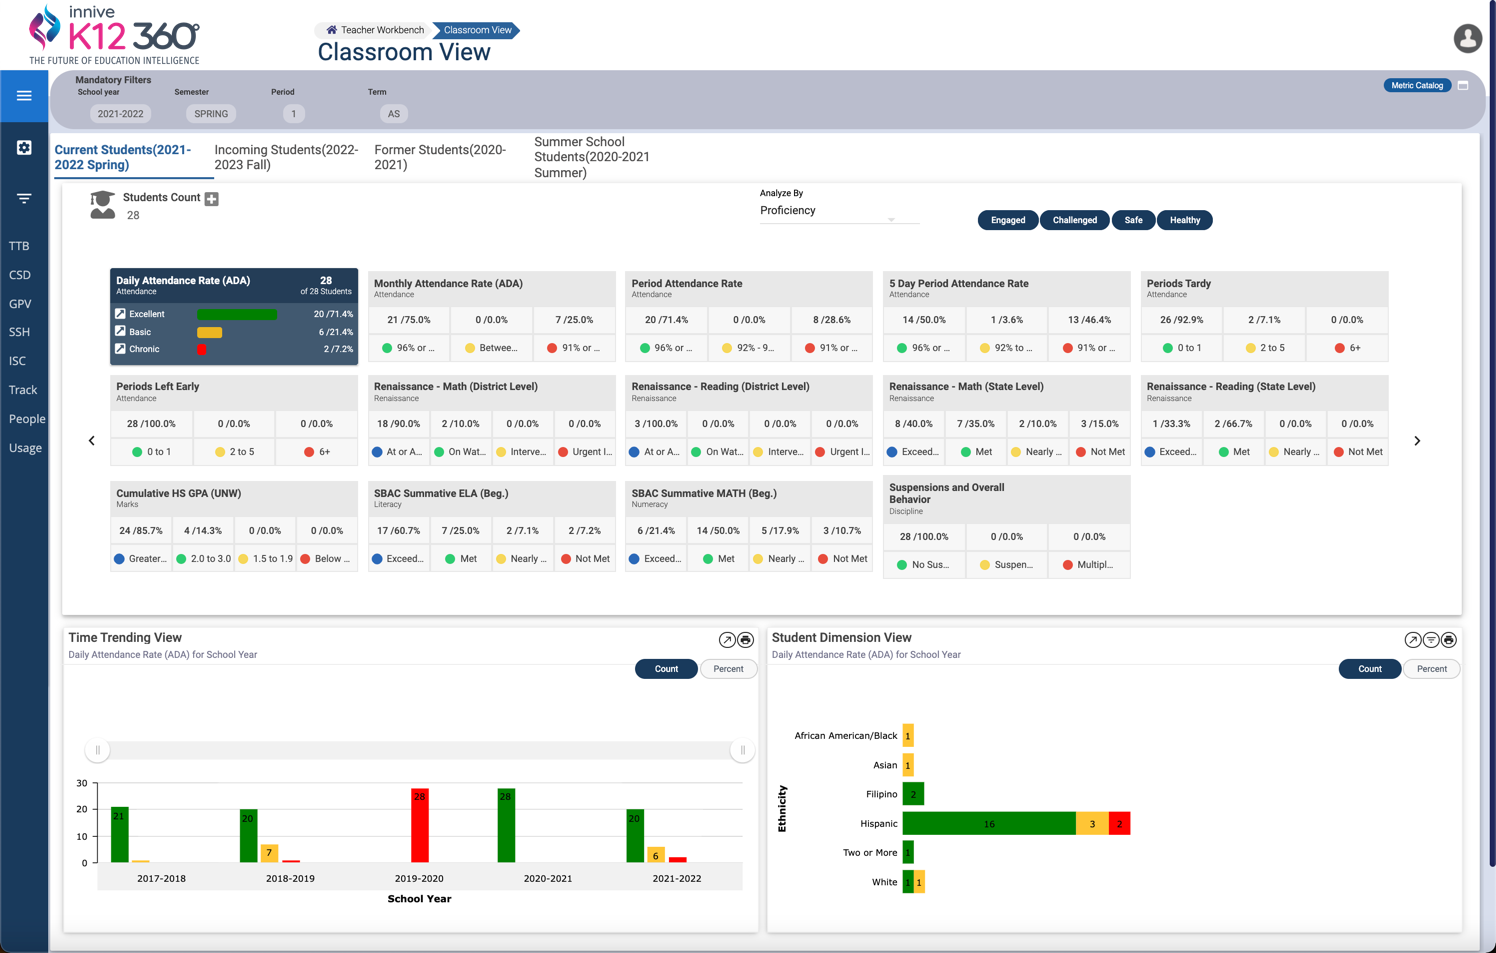
Task: Show next metric cards with the right chevron
Action: coord(1417,441)
